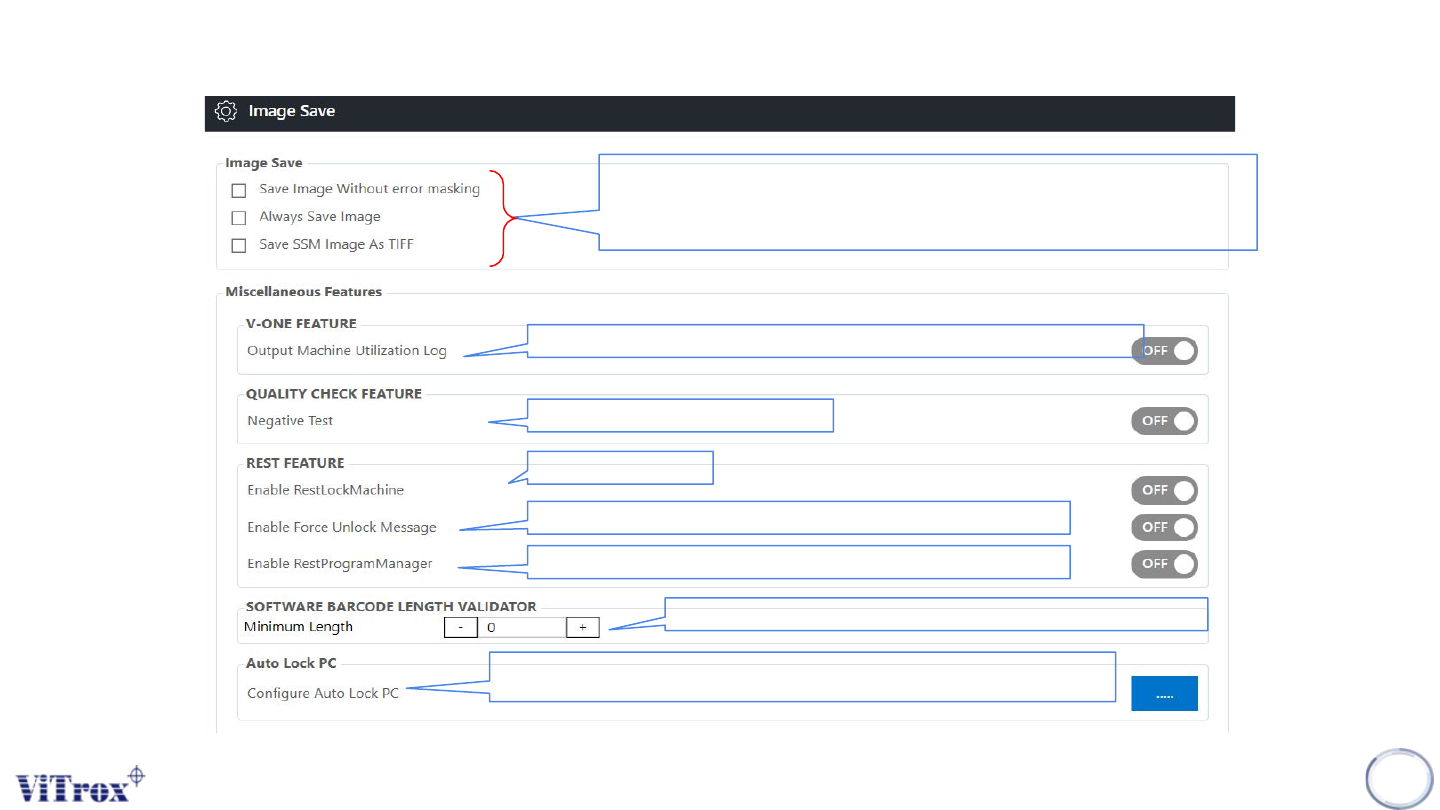Screen dimensions: 1440x810
Task: Tick Save SSM Image As TIFF checkbox
Action: (239, 246)
